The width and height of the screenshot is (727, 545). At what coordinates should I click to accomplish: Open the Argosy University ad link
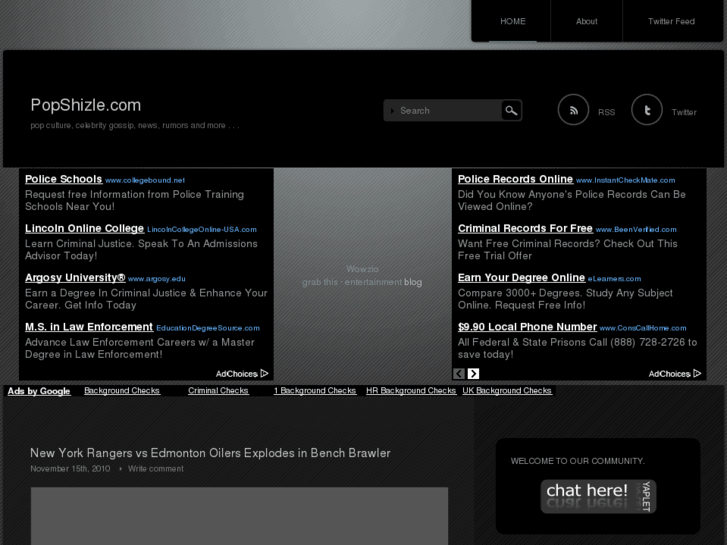pos(75,278)
